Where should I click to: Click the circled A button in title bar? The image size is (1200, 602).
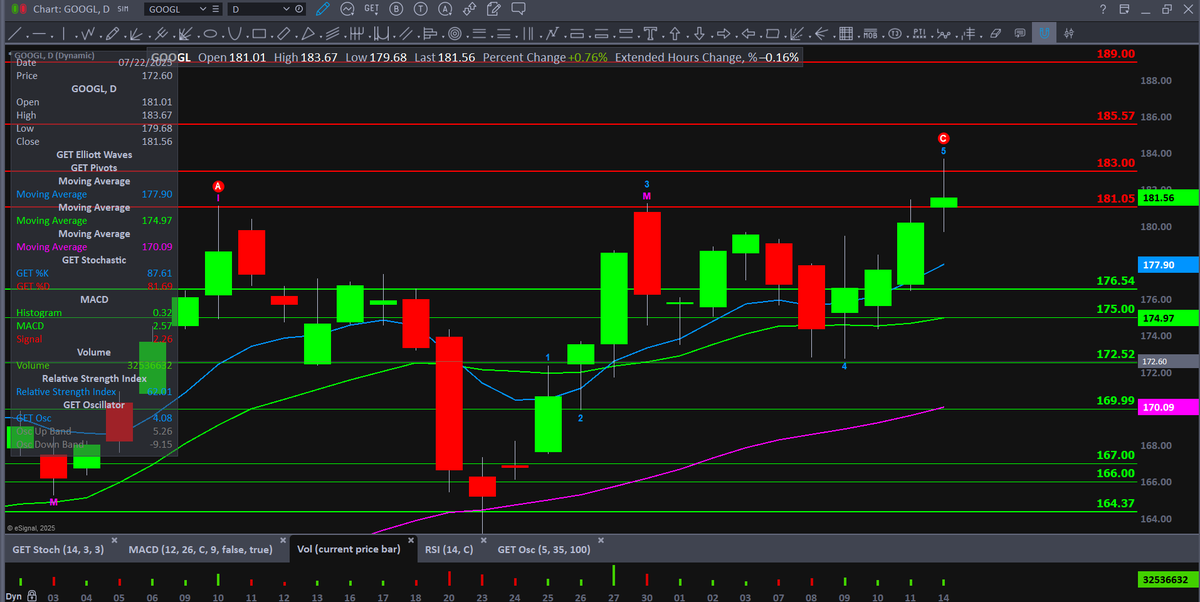pos(445,9)
